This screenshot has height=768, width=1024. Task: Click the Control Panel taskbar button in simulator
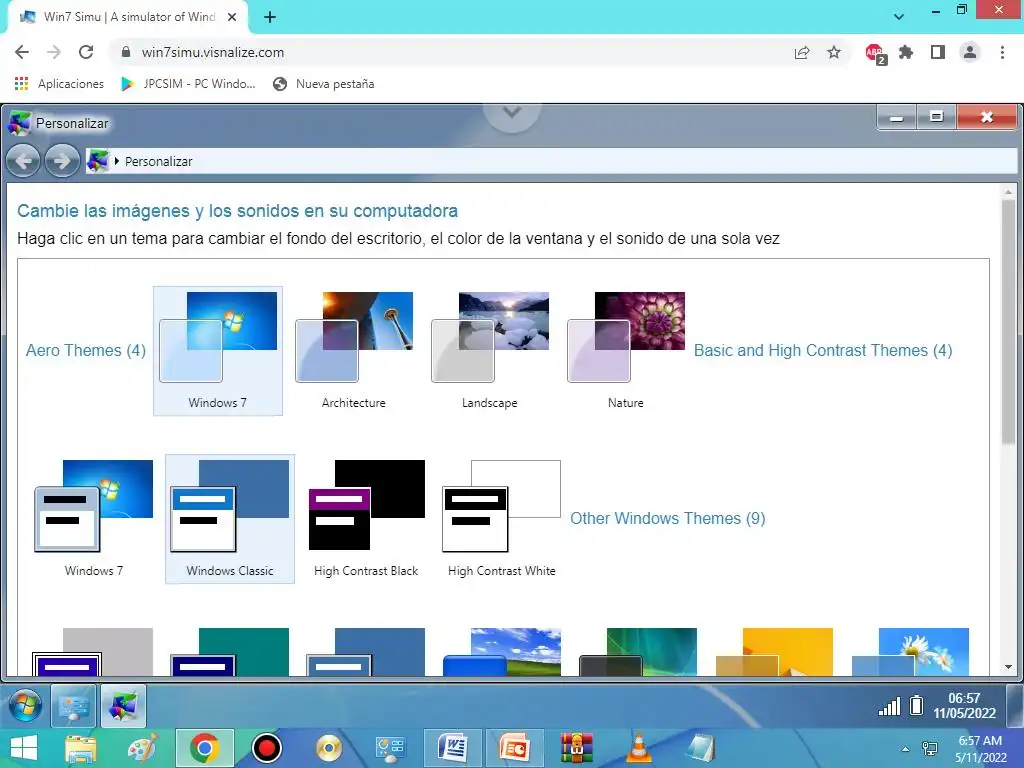point(73,706)
